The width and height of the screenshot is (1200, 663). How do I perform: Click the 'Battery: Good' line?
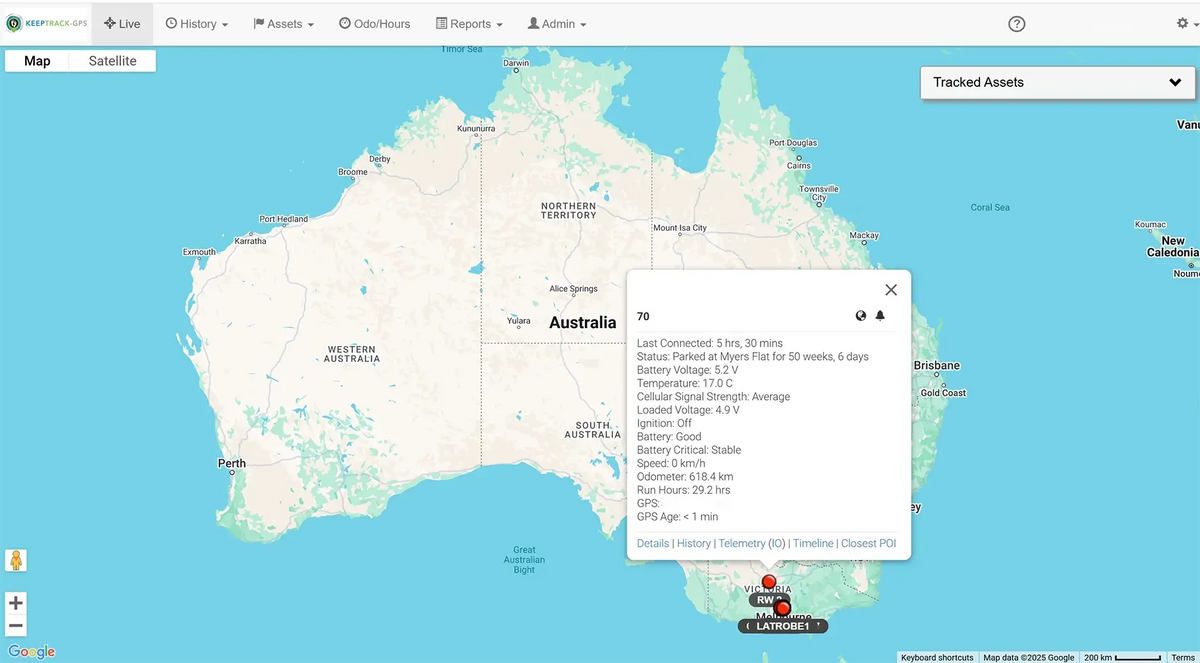click(x=669, y=437)
